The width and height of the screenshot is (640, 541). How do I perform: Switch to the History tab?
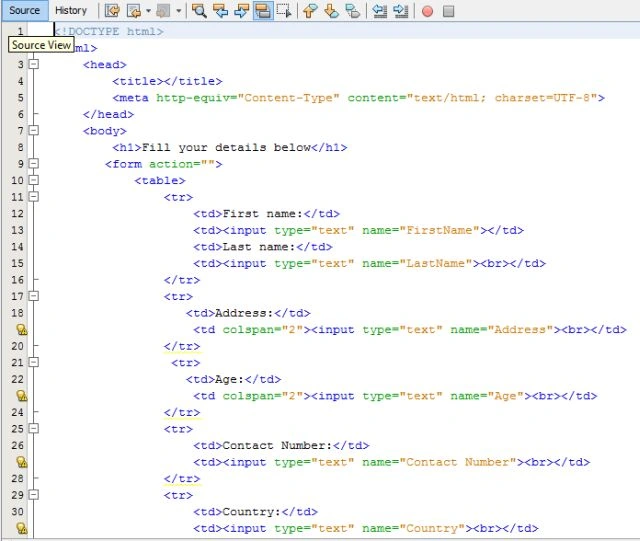(x=71, y=11)
